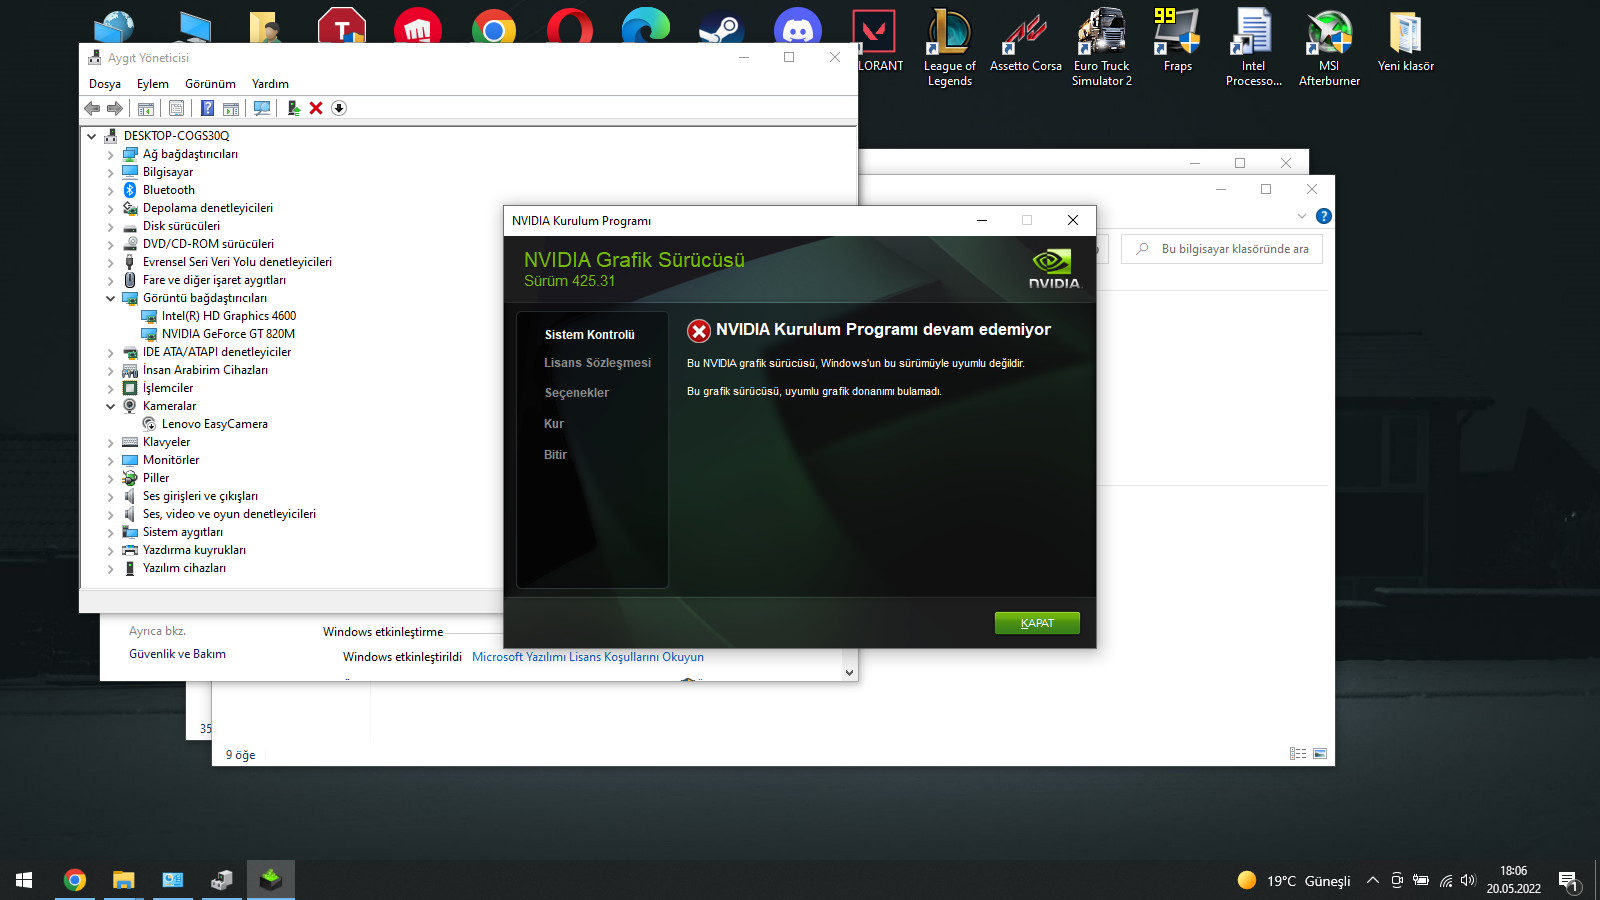Collapse the Görüntü bağdaştırıcıları node
The height and width of the screenshot is (900, 1600).
(111, 298)
